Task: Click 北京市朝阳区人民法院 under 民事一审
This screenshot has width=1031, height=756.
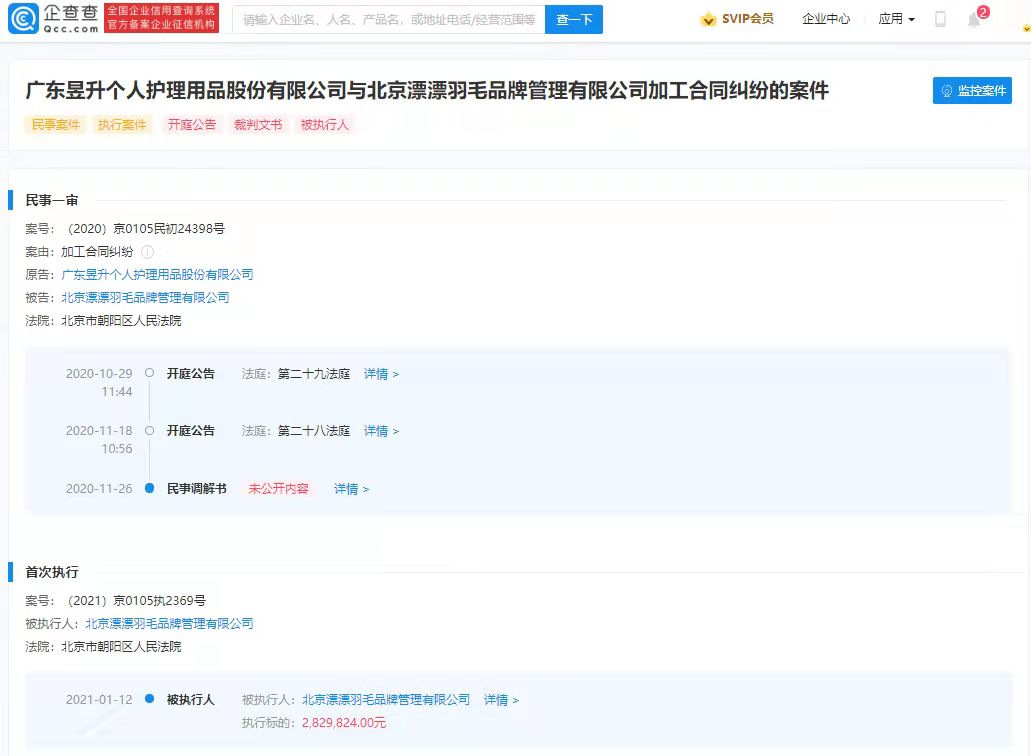Action: click(x=121, y=321)
